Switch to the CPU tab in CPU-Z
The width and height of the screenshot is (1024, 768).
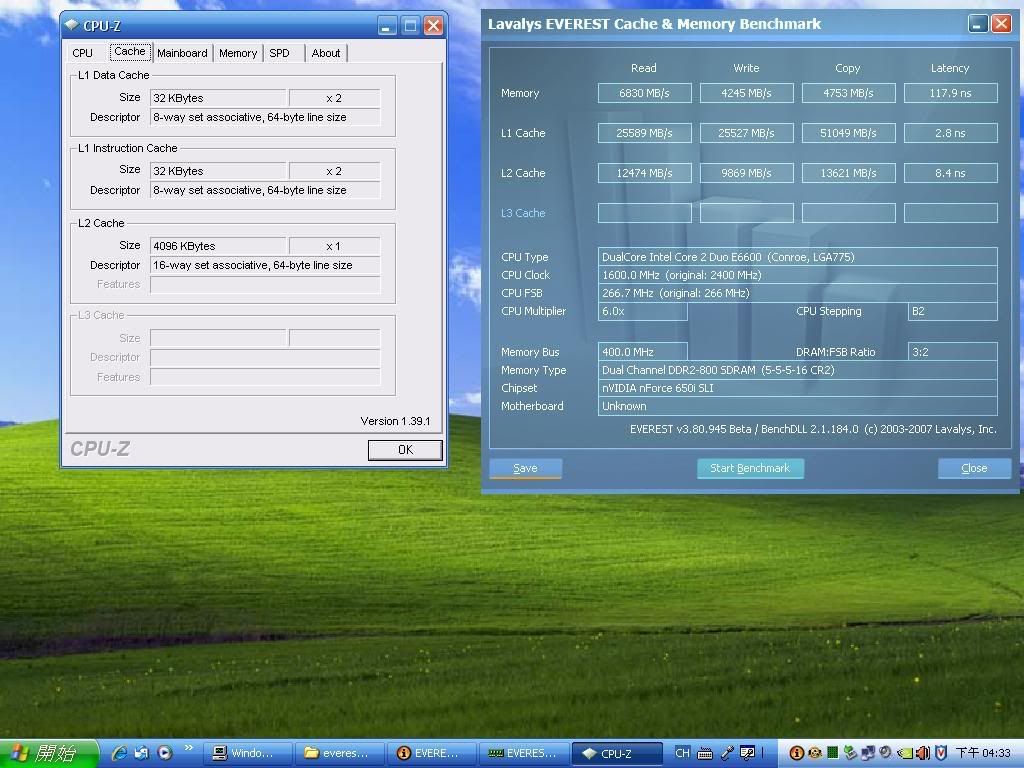pyautogui.click(x=83, y=53)
